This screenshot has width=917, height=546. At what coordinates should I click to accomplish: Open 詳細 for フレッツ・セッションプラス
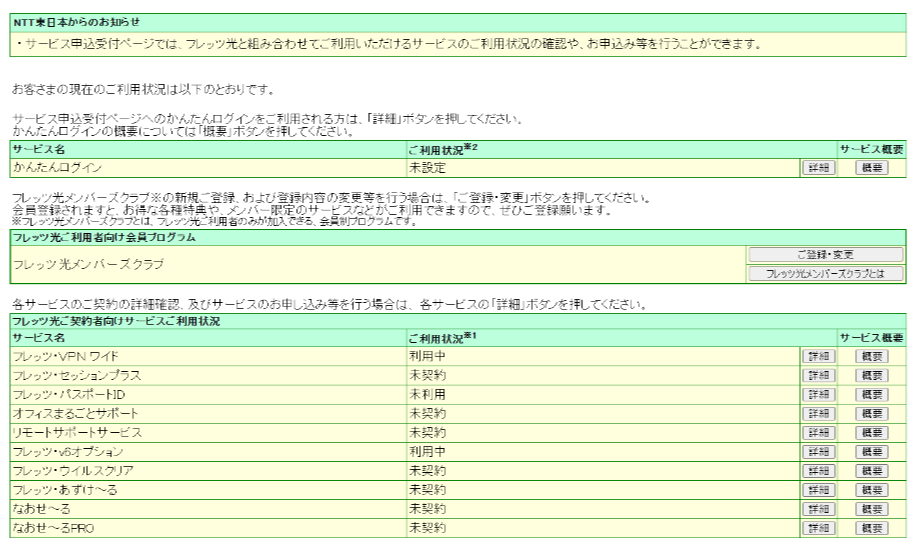pyautogui.click(x=819, y=375)
